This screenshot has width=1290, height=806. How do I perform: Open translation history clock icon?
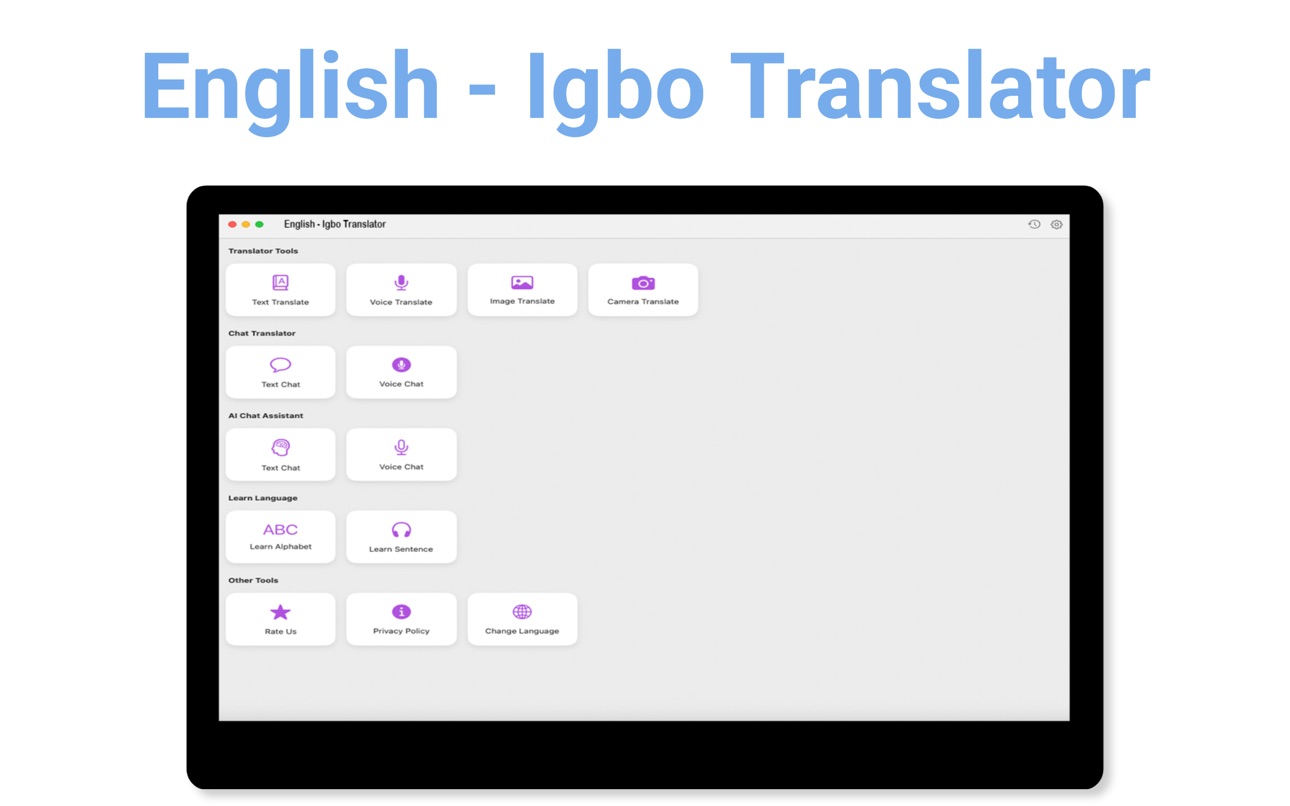coord(1034,224)
